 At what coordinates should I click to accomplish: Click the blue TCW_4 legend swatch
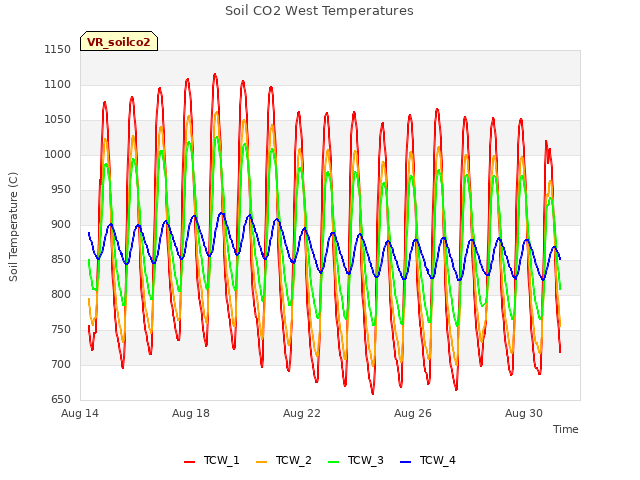406,461
